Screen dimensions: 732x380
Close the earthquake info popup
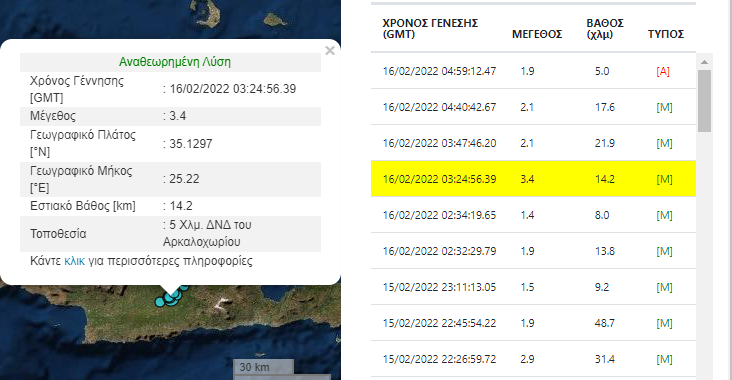[x=330, y=50]
